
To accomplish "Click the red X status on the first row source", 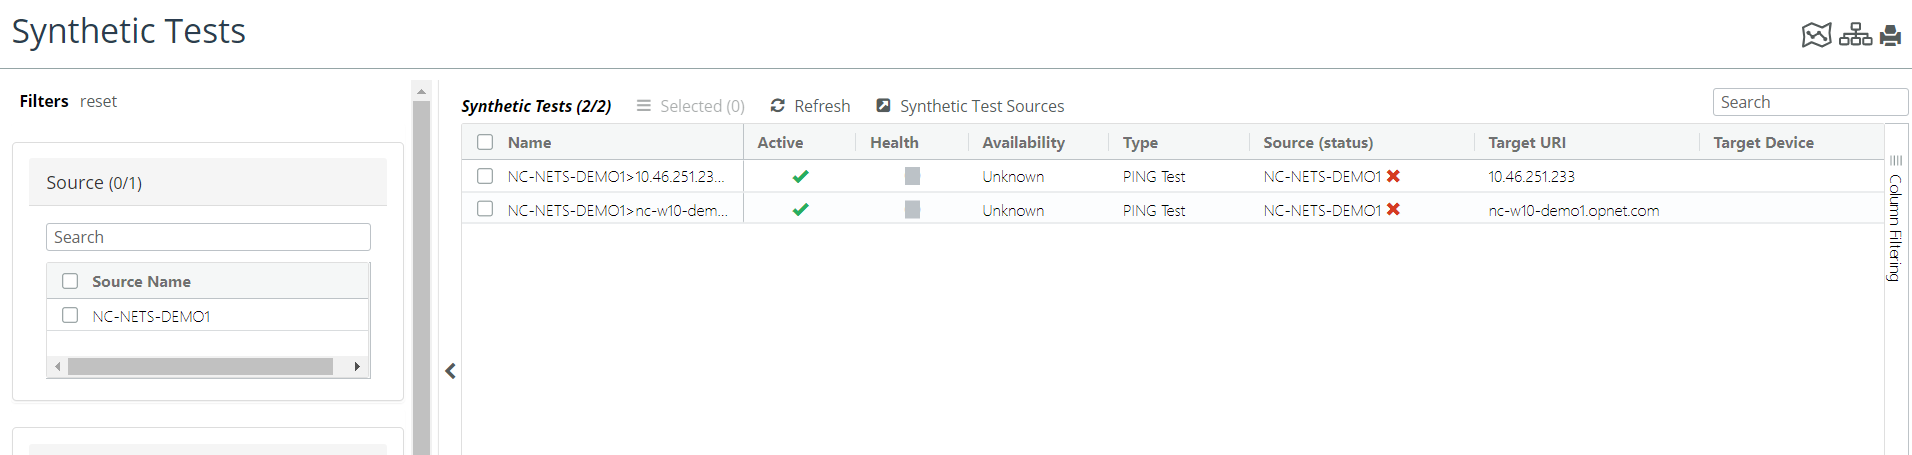I will [x=1393, y=176].
